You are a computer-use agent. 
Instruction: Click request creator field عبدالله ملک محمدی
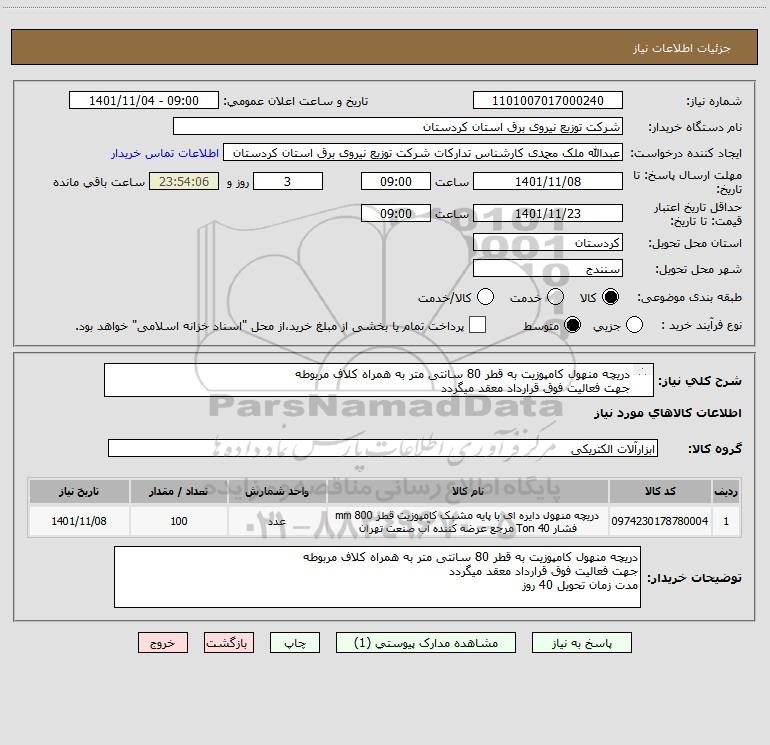423,153
